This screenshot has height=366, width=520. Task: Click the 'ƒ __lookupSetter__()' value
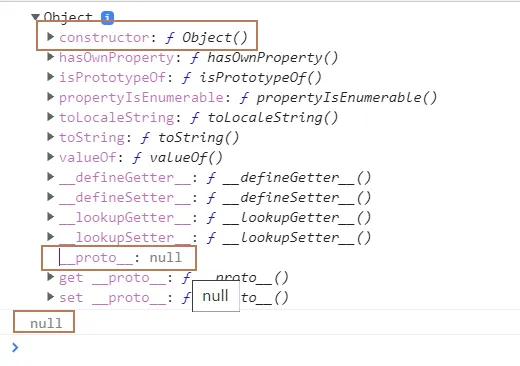tap(289, 238)
